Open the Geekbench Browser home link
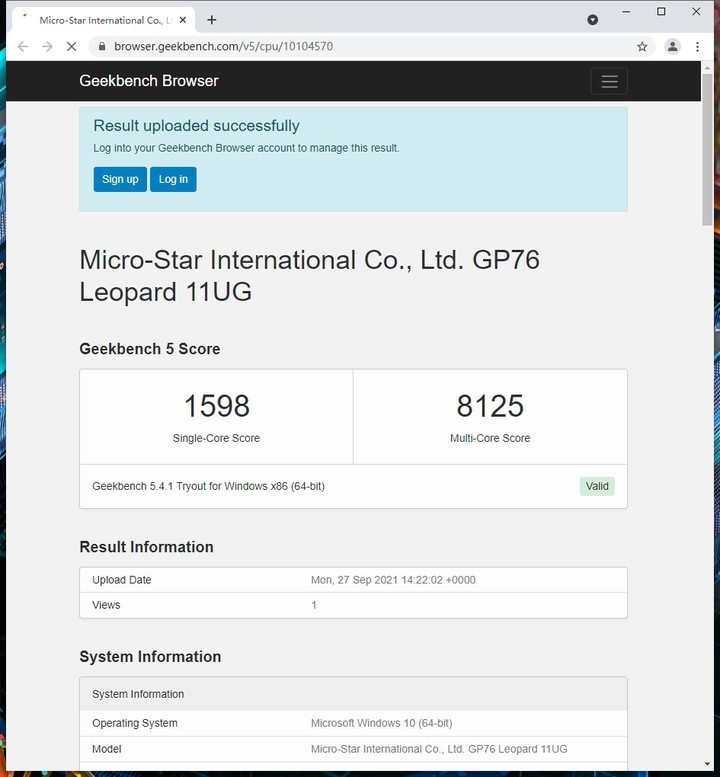 [148, 81]
